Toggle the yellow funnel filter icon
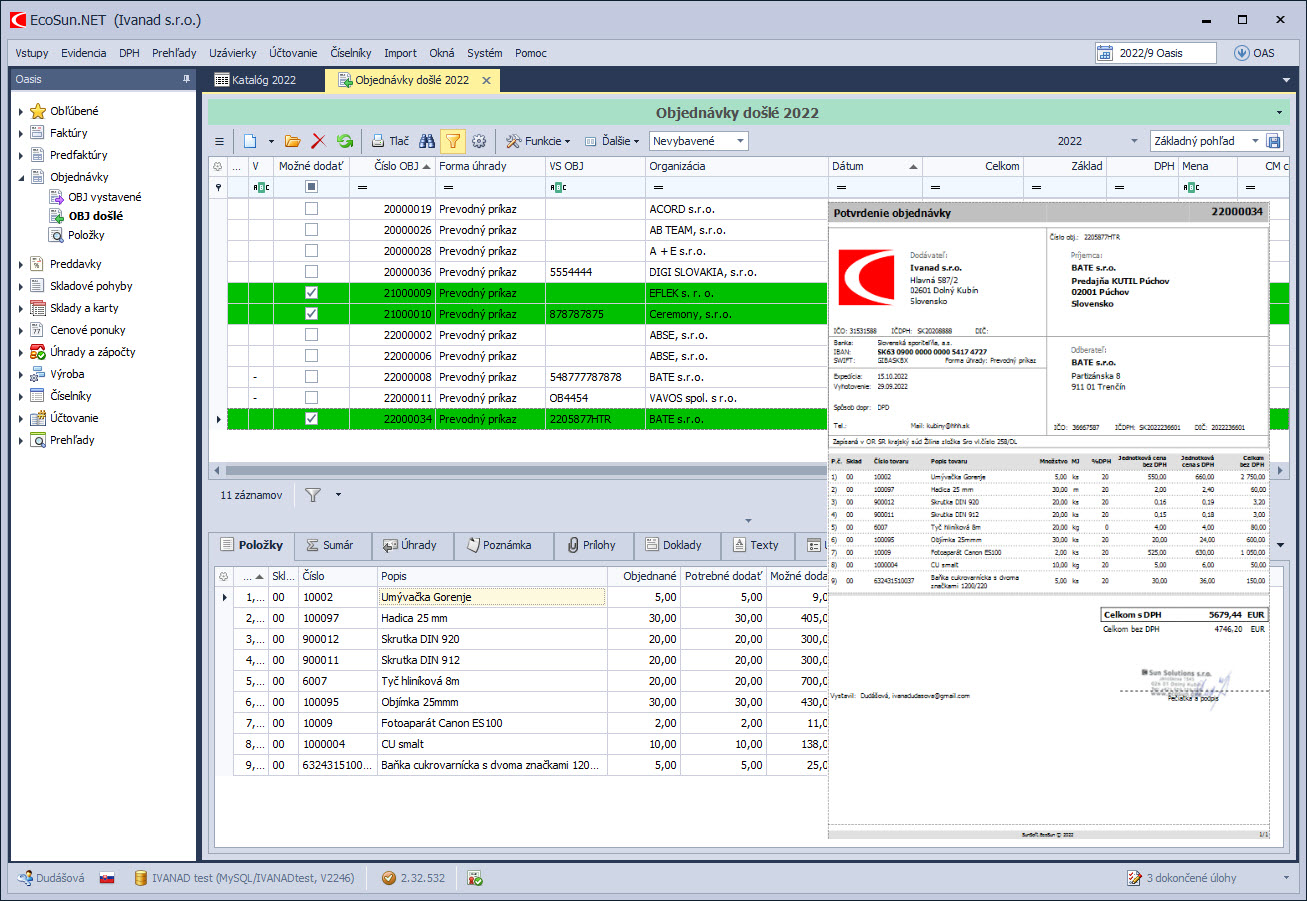The image size is (1307, 901). tap(452, 142)
